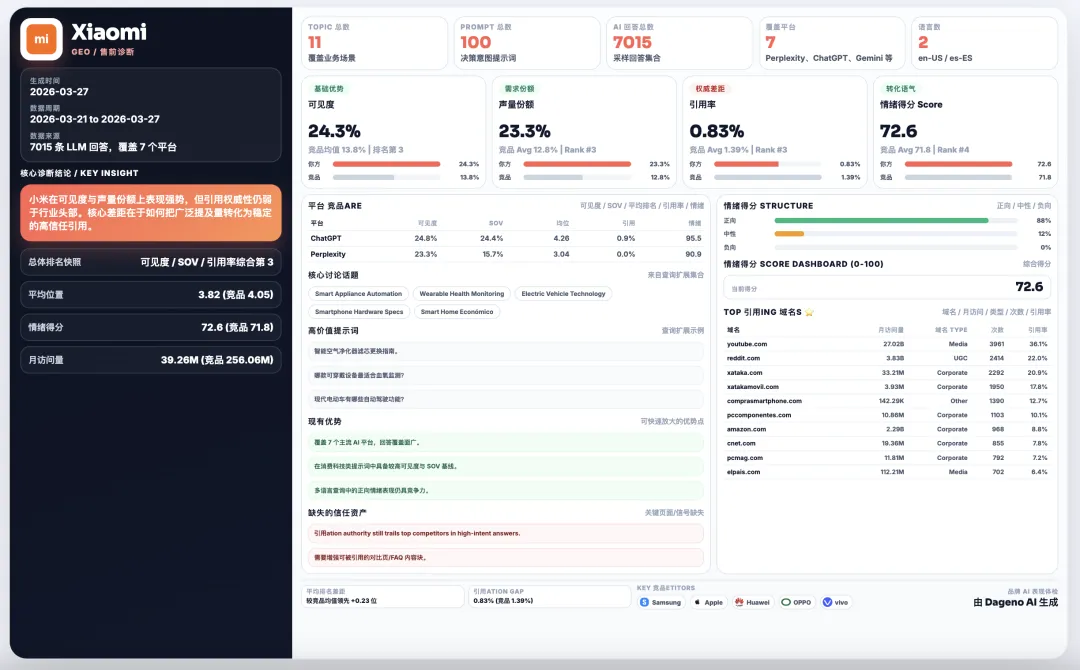
Task: Click the 平均排名差距 +0.23 位 box
Action: coord(383,596)
